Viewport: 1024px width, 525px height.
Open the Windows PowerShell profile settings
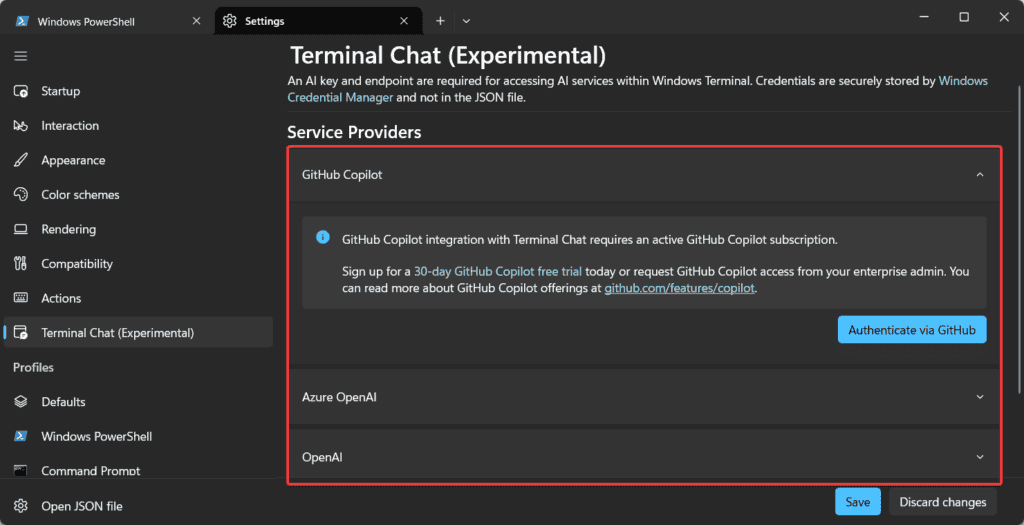coord(138,436)
